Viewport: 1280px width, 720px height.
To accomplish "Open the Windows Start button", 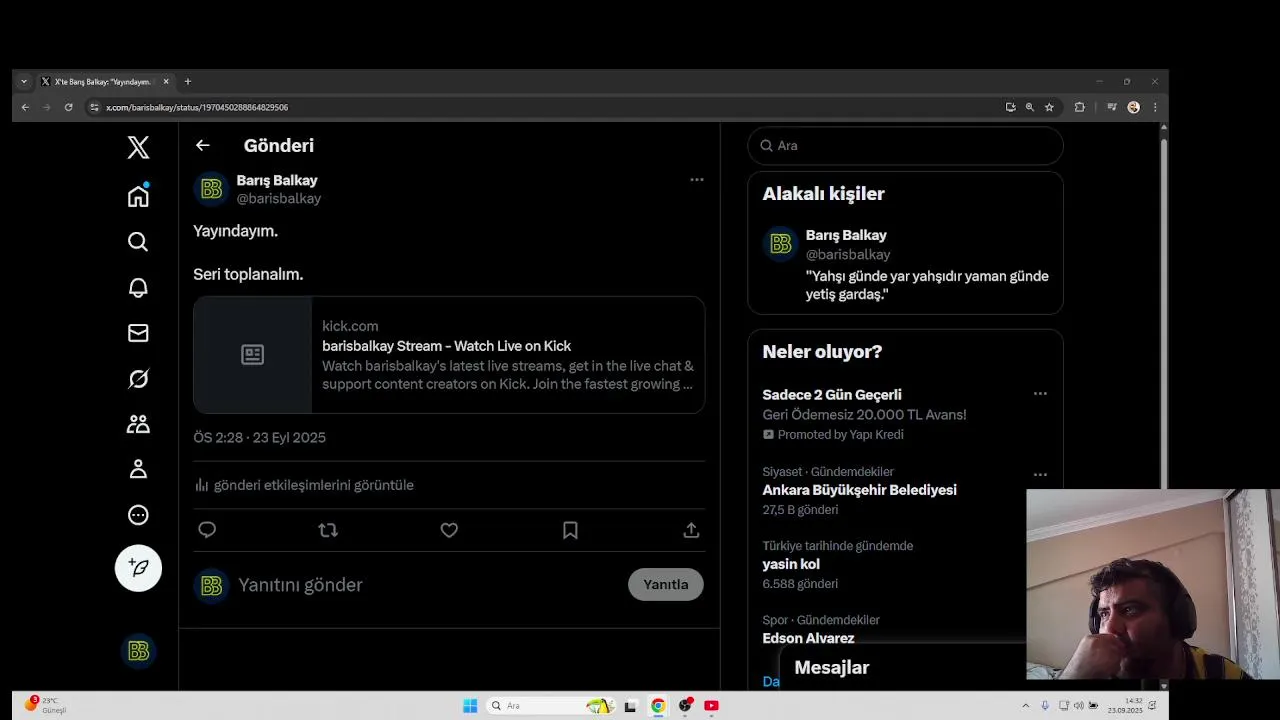I will click(470, 706).
